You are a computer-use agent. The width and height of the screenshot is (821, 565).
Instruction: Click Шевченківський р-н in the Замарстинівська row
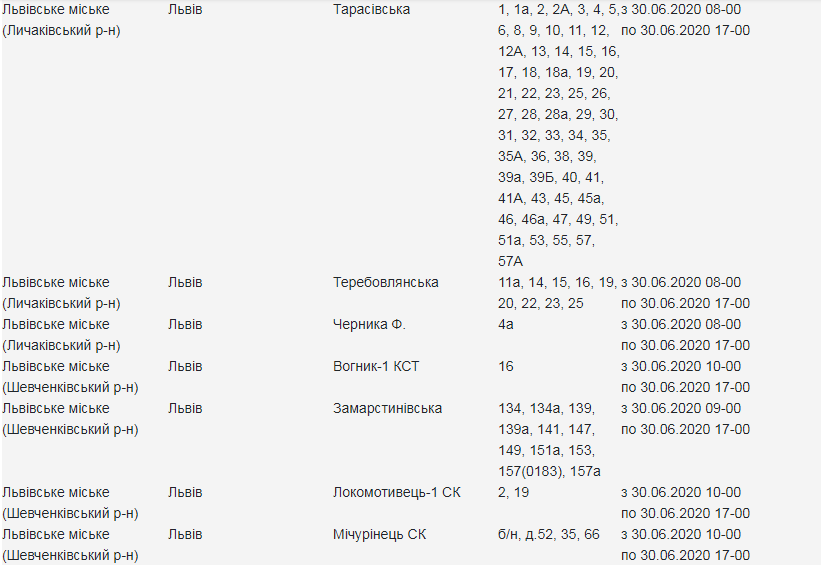(x=70, y=429)
